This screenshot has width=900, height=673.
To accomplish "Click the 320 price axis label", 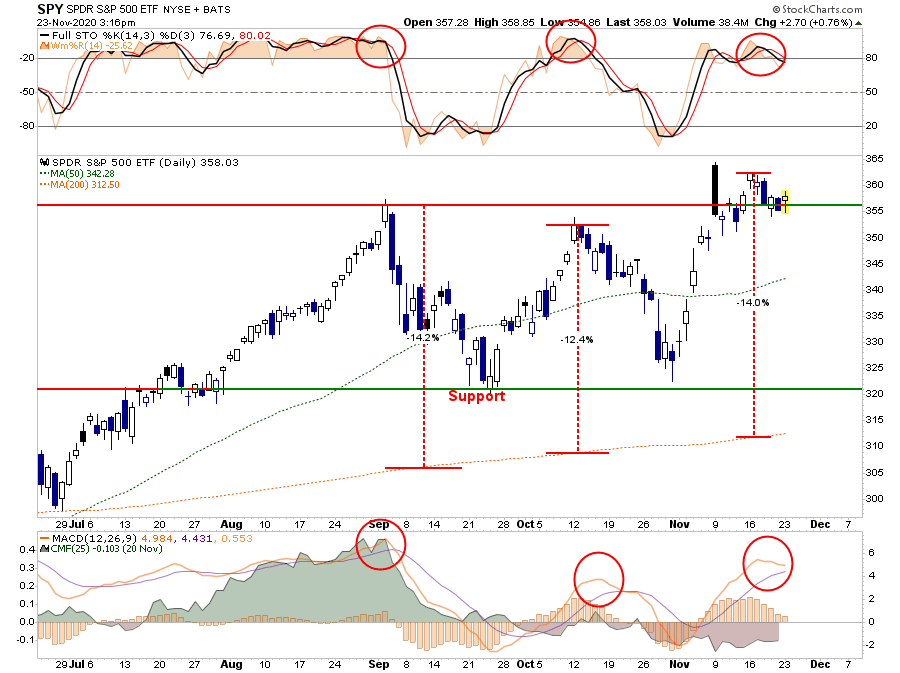I will pyautogui.click(x=875, y=394).
